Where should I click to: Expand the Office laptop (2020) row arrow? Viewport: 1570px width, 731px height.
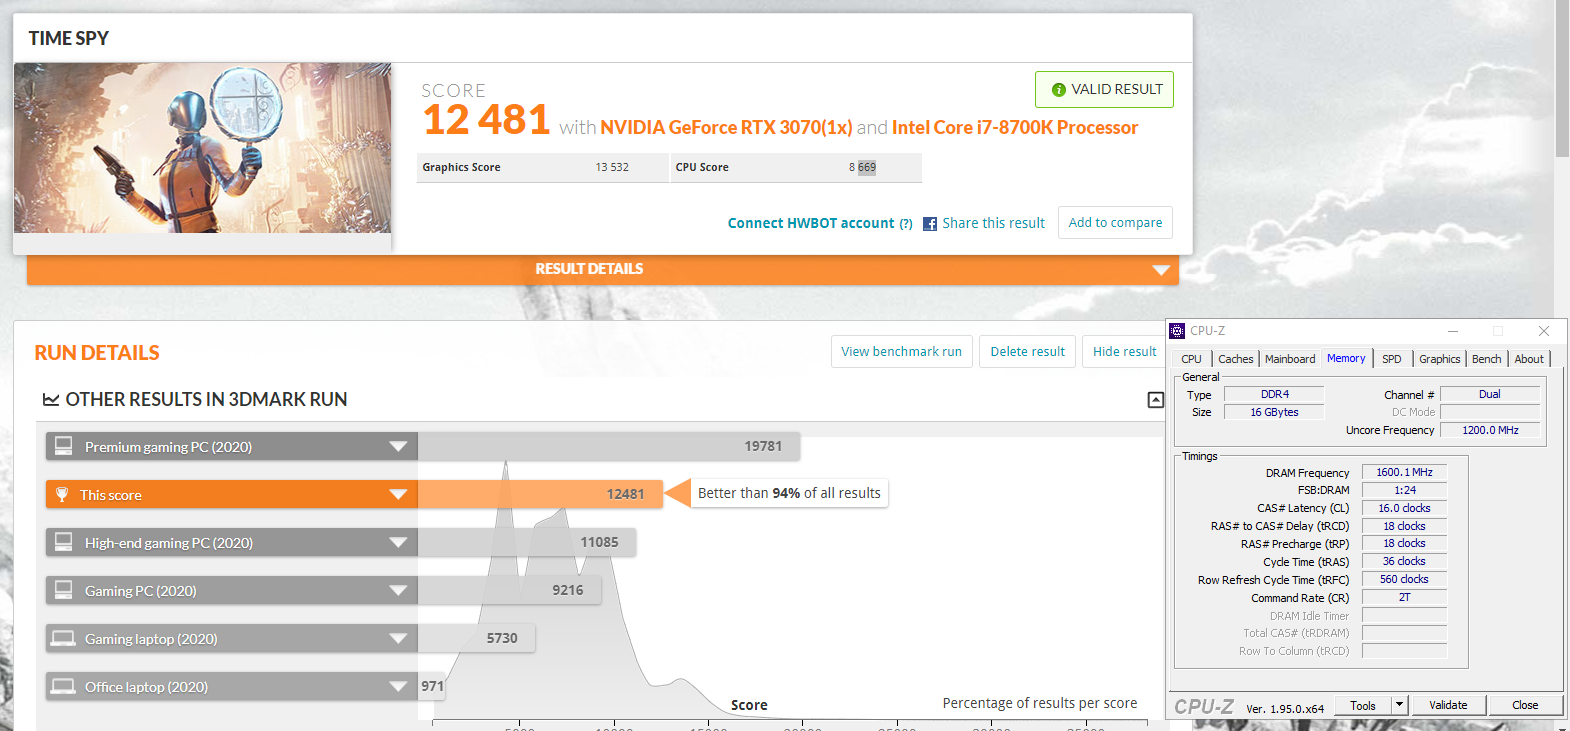pos(398,687)
